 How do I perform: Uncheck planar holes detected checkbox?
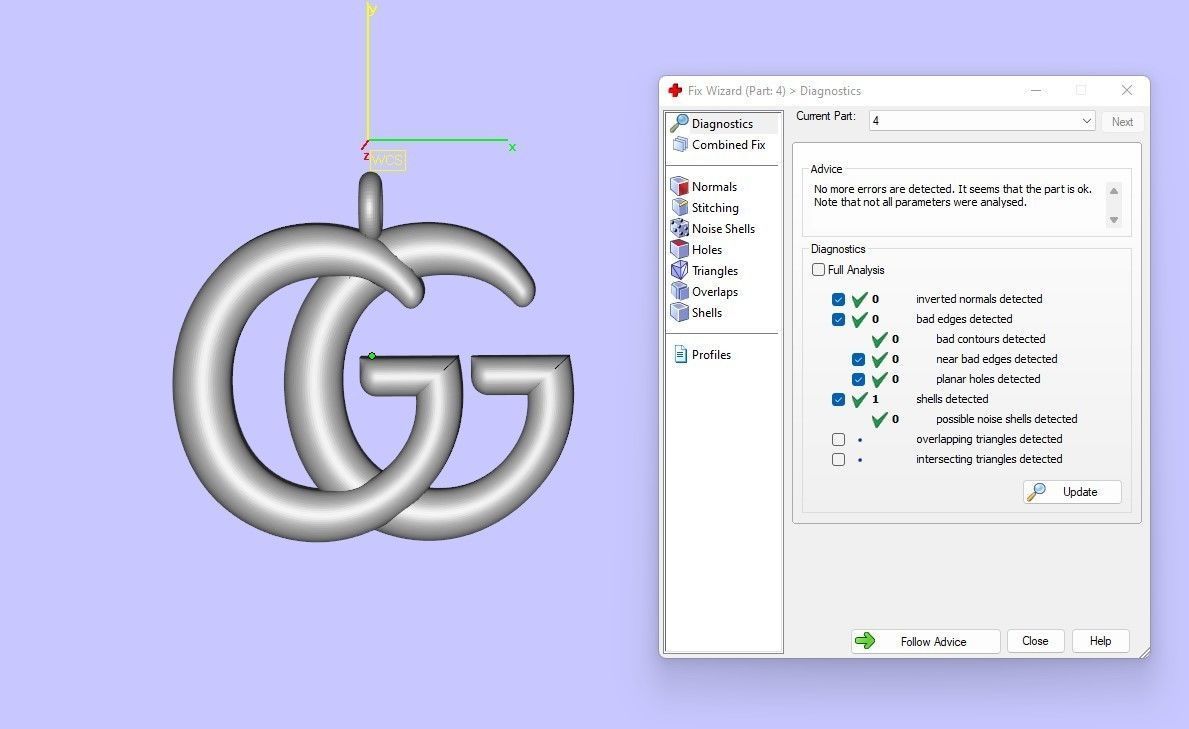[858, 379]
